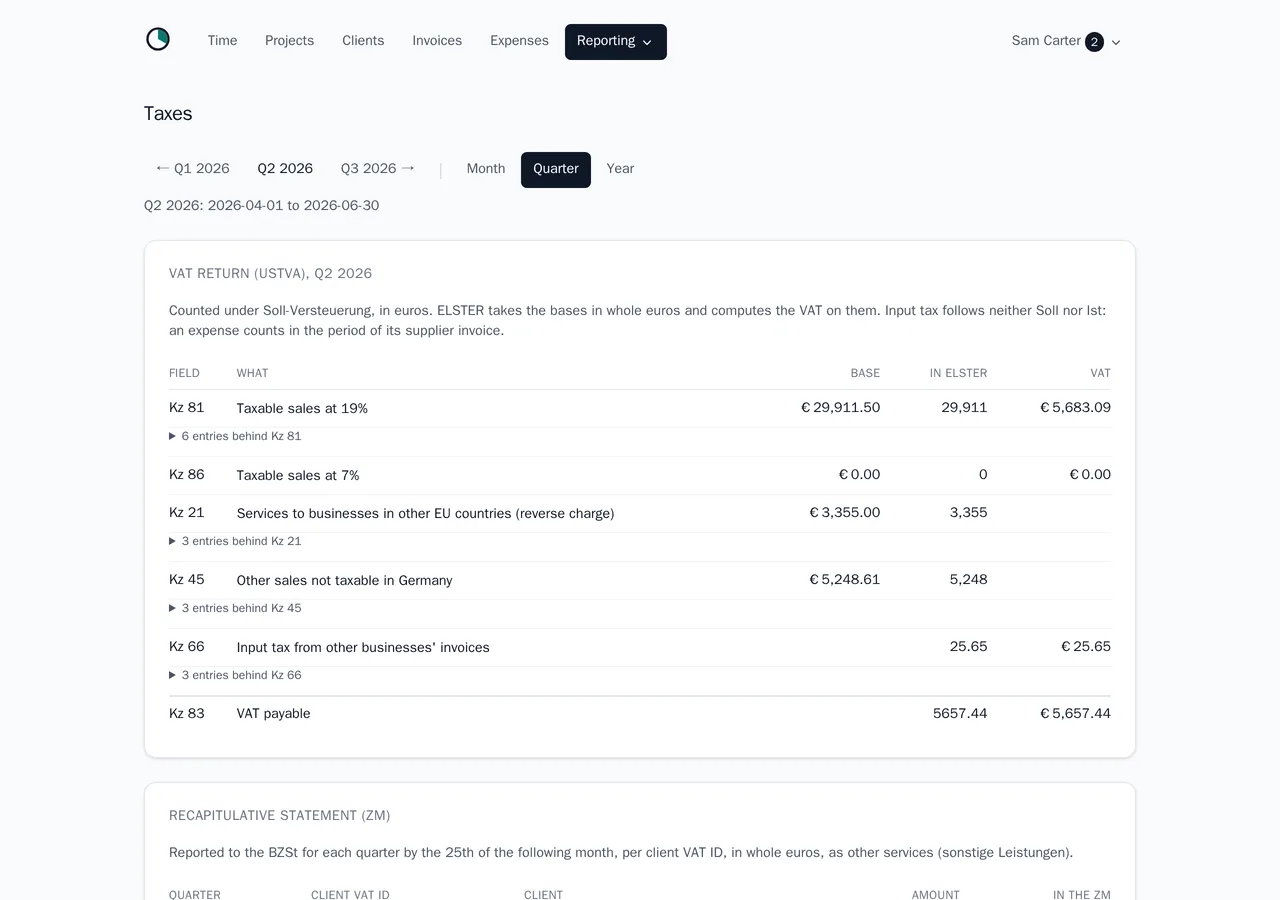This screenshot has width=1280, height=900.
Task: Expand 6 entries behind Kz 81
Action: [235, 437]
